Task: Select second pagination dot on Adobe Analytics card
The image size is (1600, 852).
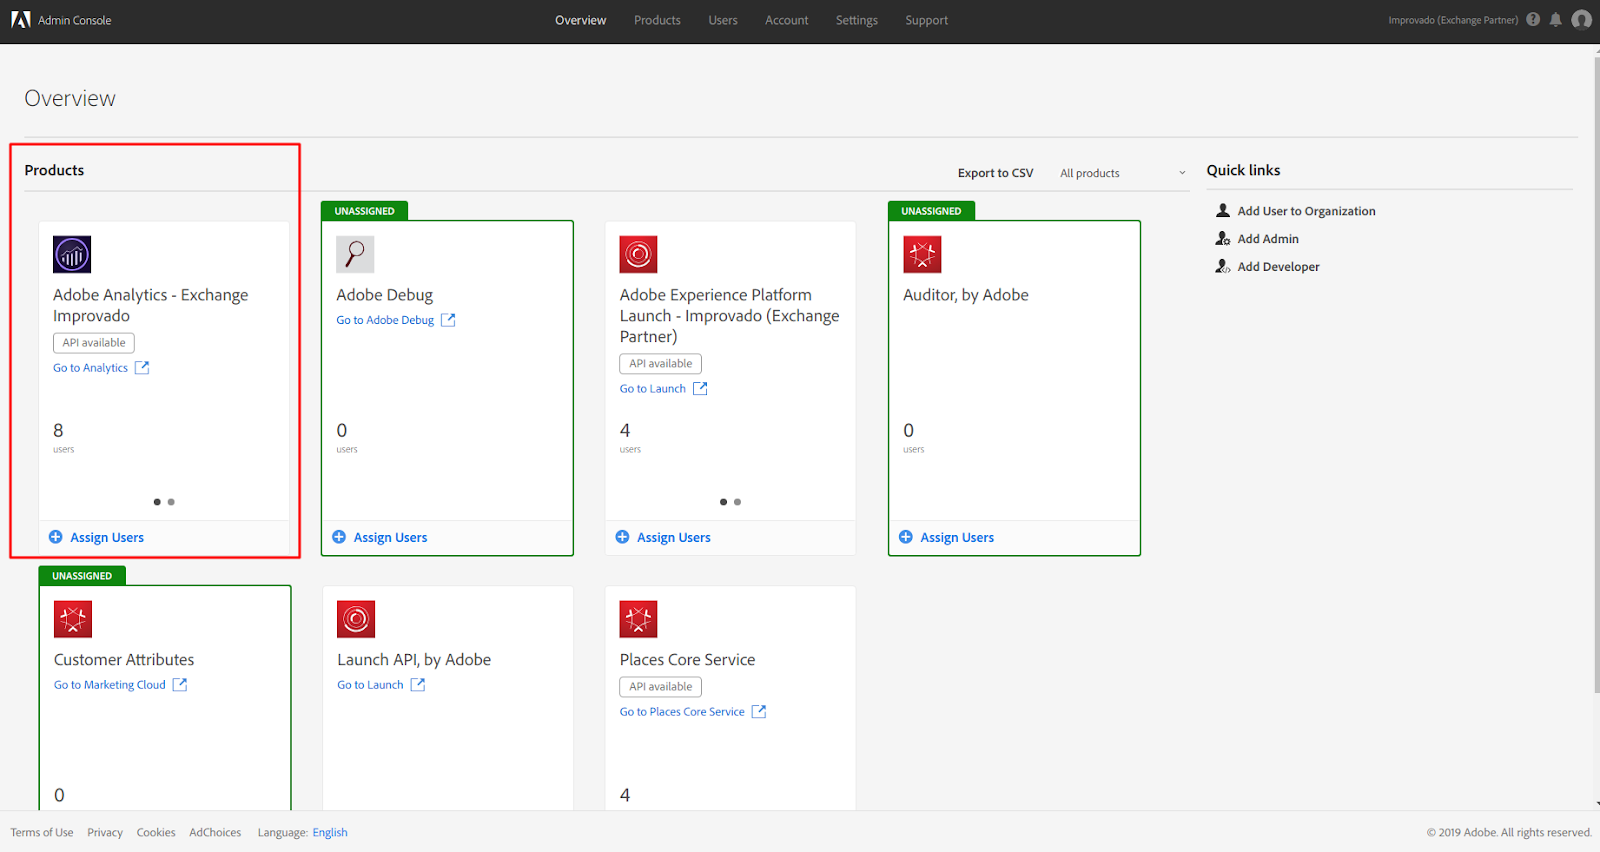Action: (171, 502)
